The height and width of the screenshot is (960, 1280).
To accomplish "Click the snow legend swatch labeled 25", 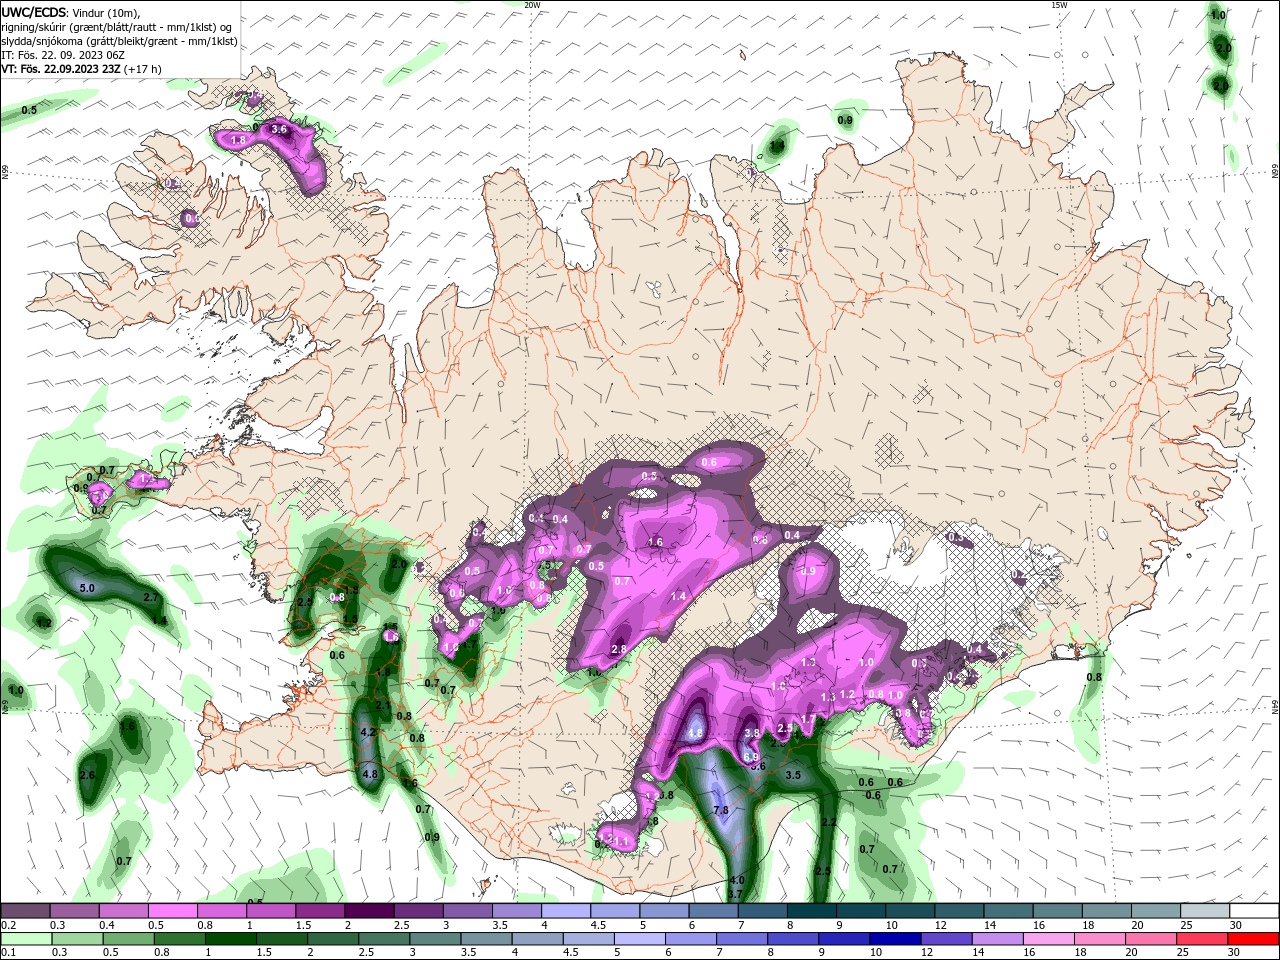I will coord(1205,911).
